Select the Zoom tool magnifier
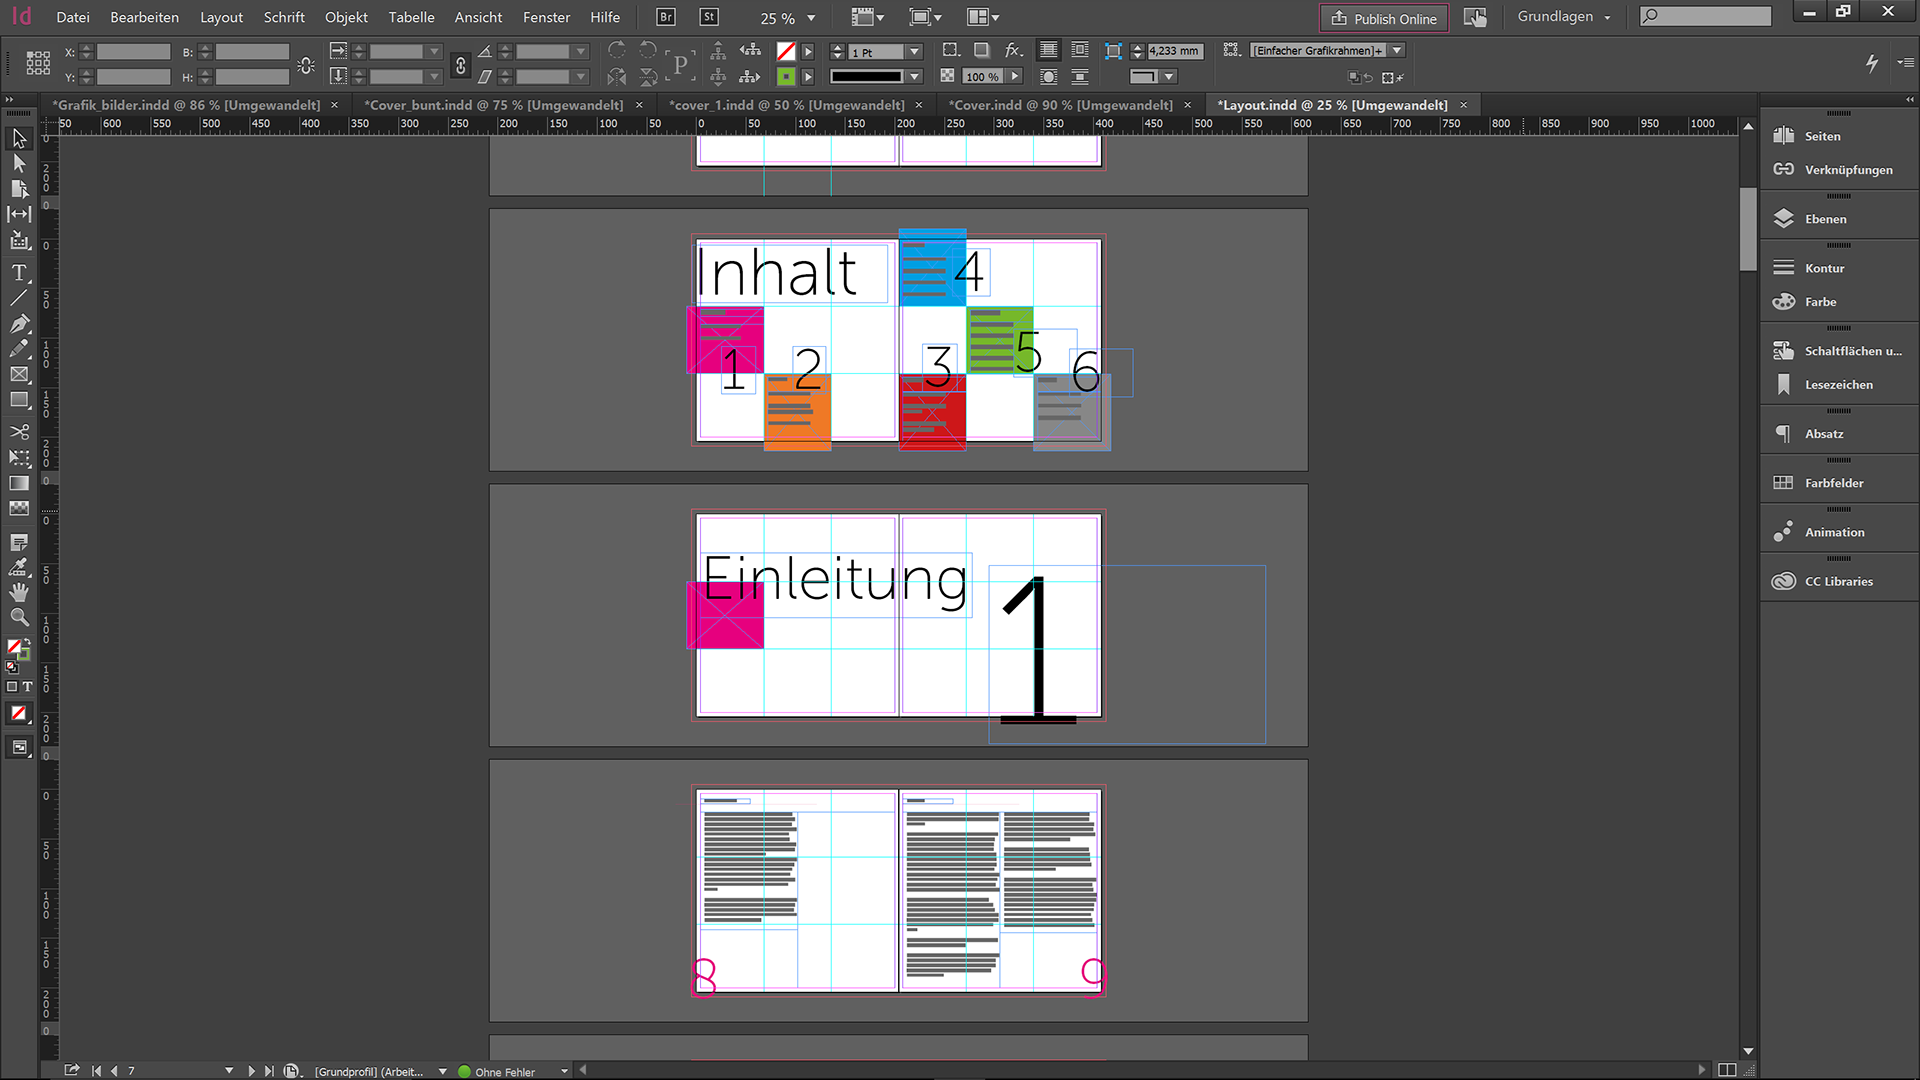The image size is (1920, 1080). pyautogui.click(x=19, y=617)
